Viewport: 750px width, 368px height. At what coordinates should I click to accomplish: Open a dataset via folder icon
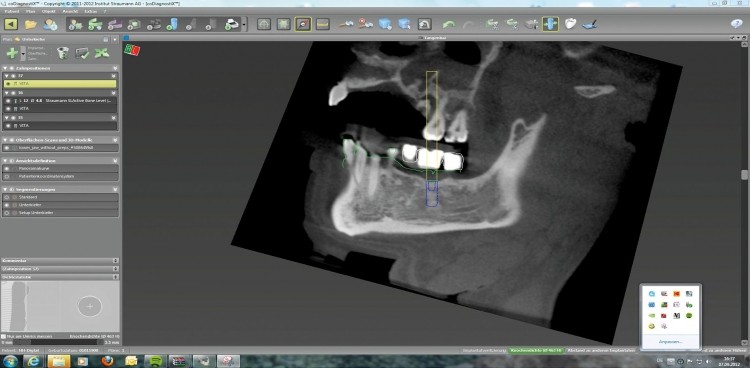(31, 24)
